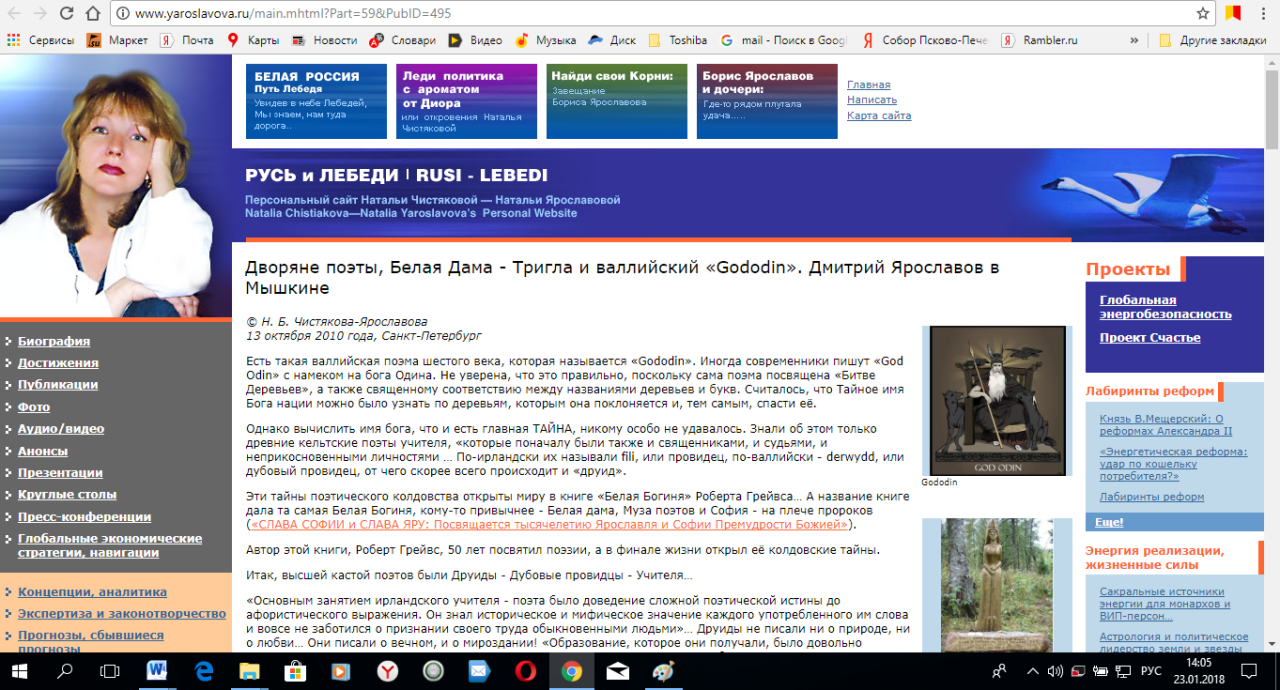
Task: Open the Видео bookmark
Action: 475,40
